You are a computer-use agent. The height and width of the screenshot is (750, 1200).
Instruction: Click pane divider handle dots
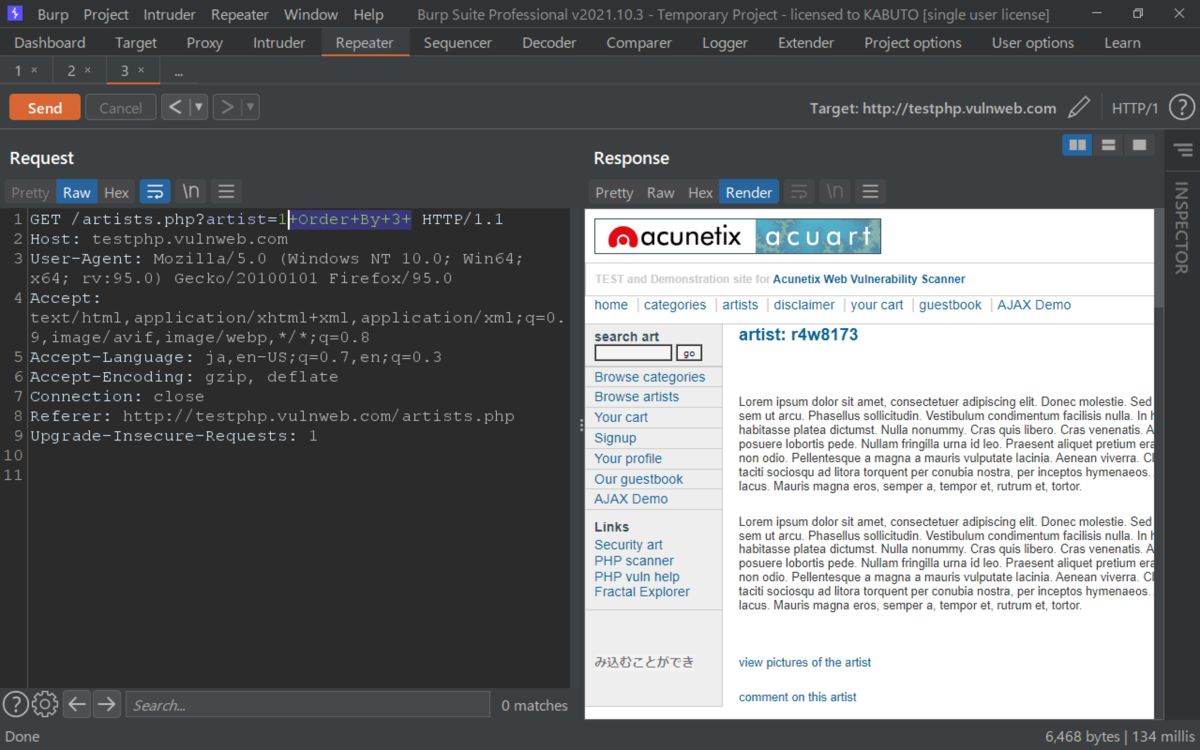click(x=581, y=425)
